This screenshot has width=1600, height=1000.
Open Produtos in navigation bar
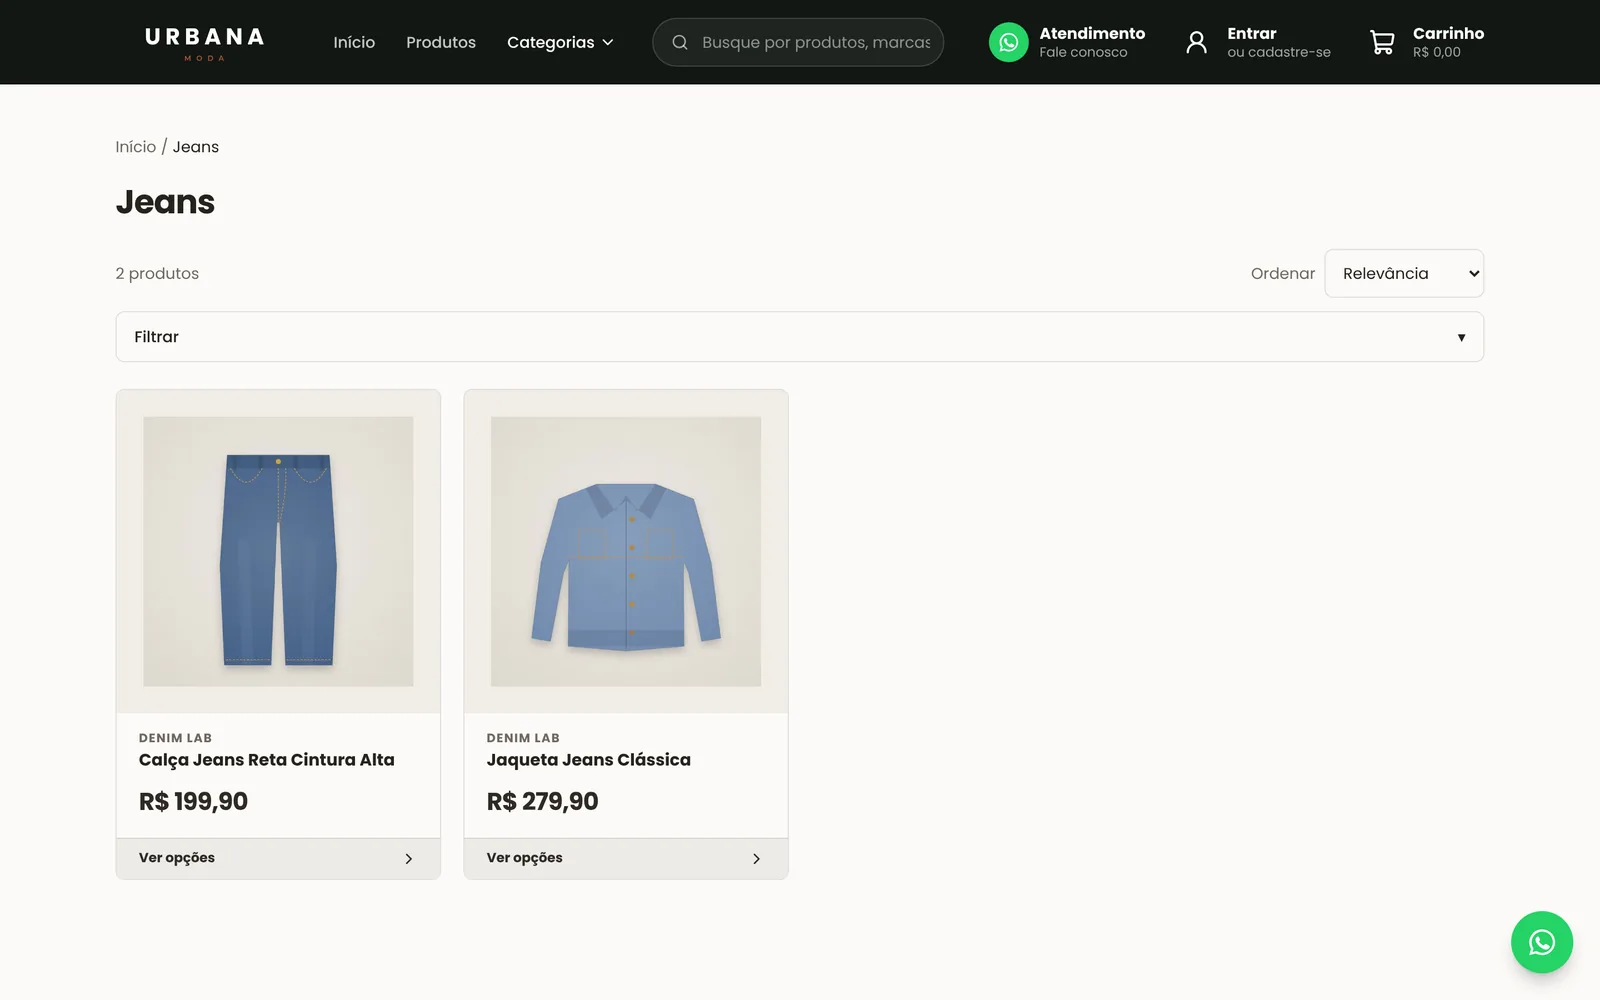(x=441, y=42)
